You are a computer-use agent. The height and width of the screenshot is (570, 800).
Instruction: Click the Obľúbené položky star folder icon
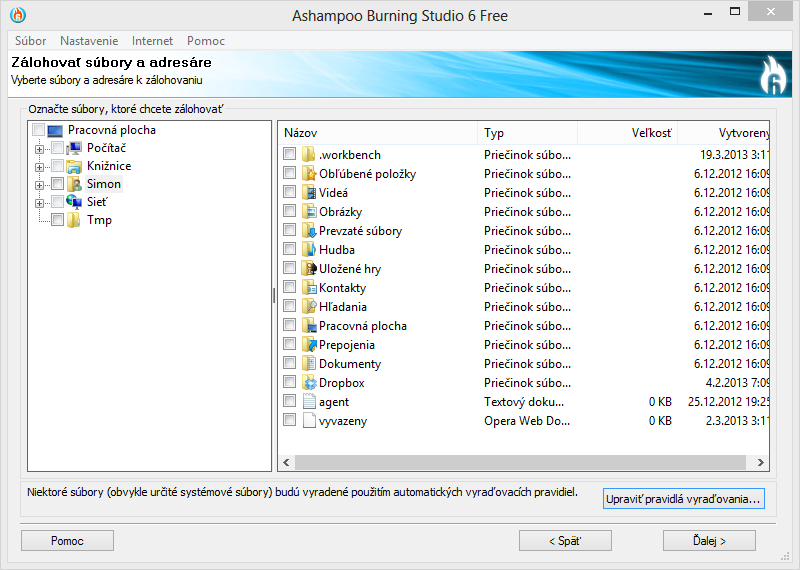309,174
